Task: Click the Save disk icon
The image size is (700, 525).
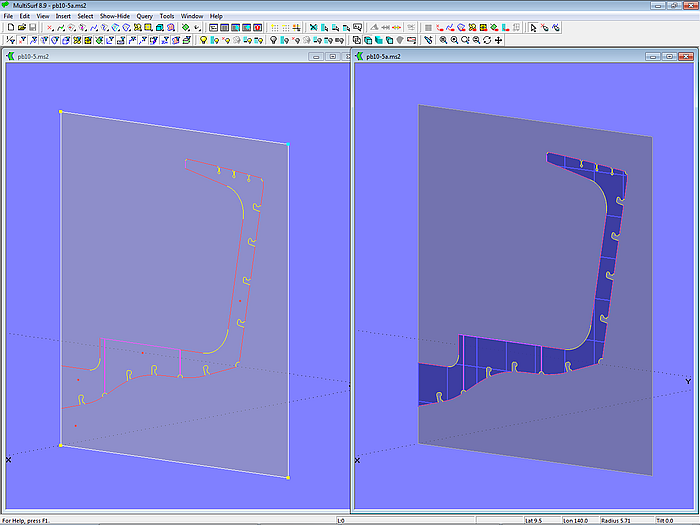Action: (32, 28)
